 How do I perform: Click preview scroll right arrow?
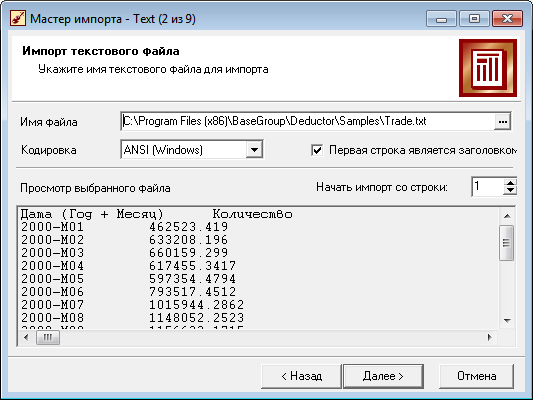489,337
